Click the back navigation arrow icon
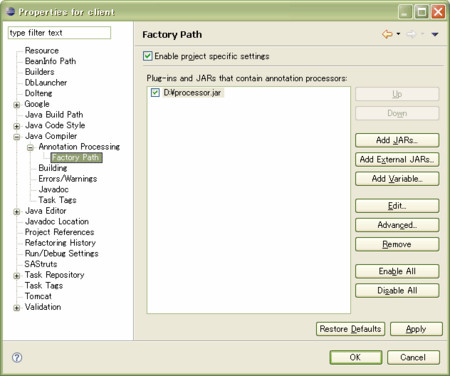Screen dimensions: 450x376 (387, 34)
